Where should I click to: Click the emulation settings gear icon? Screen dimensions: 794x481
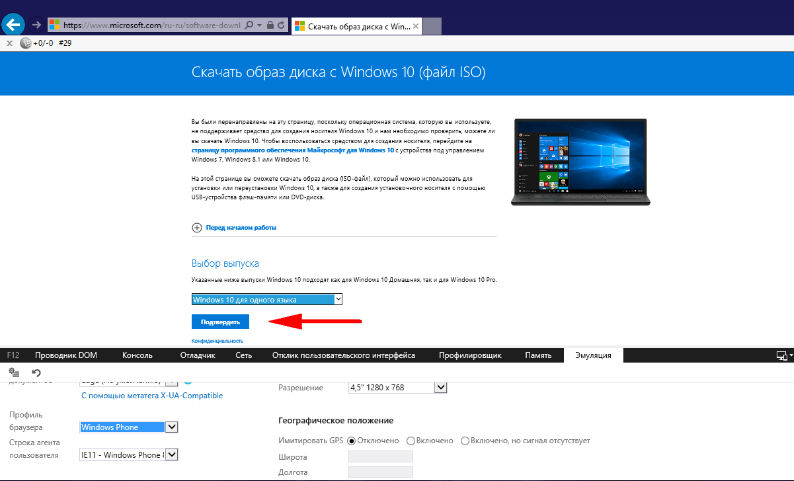click(14, 373)
